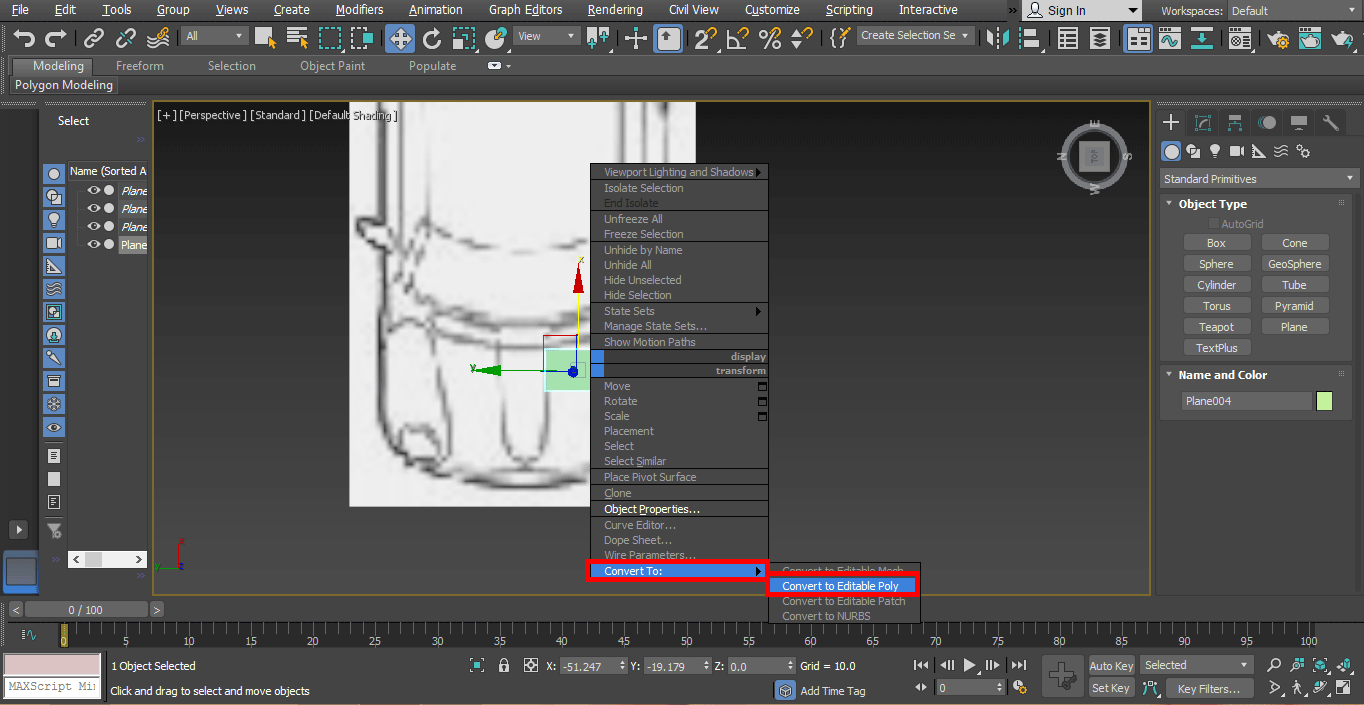Click the Select by Name toolbar icon

296,38
